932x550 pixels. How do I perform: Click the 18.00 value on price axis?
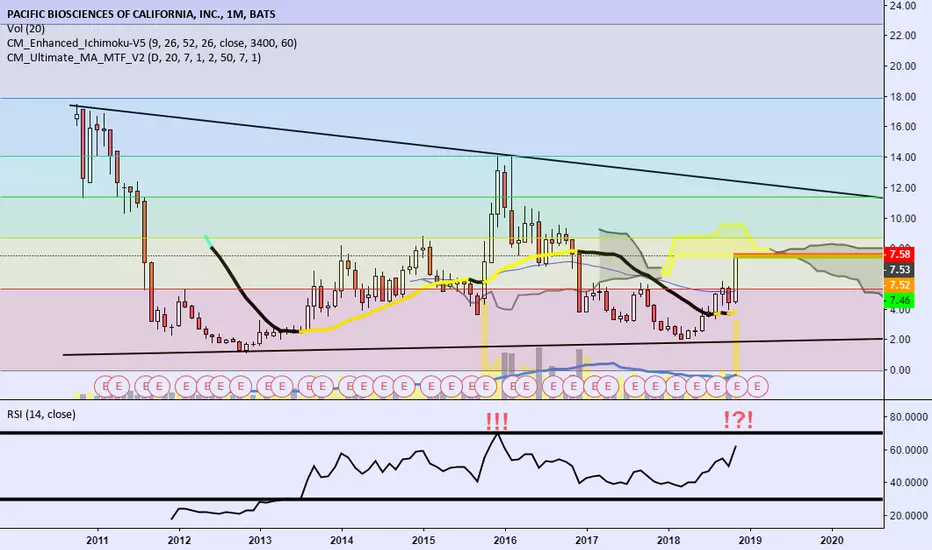pyautogui.click(x=903, y=96)
